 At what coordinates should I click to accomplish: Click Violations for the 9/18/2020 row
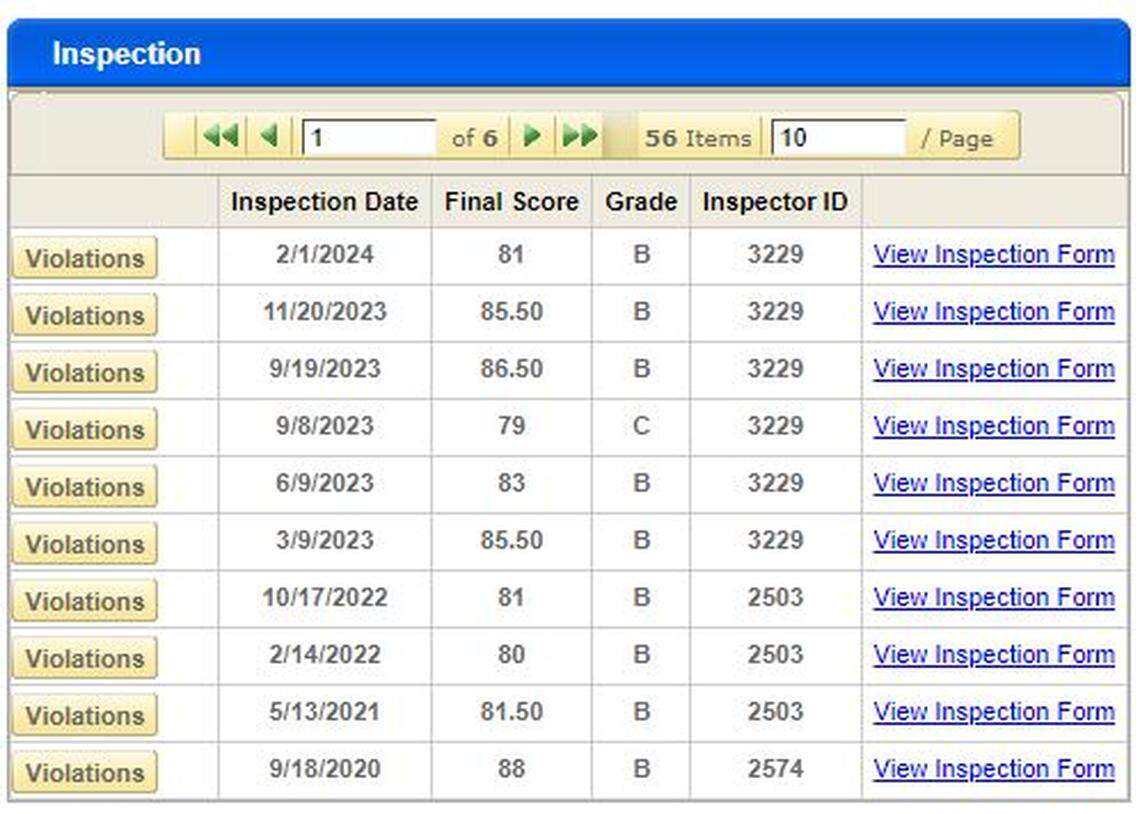tap(83, 772)
